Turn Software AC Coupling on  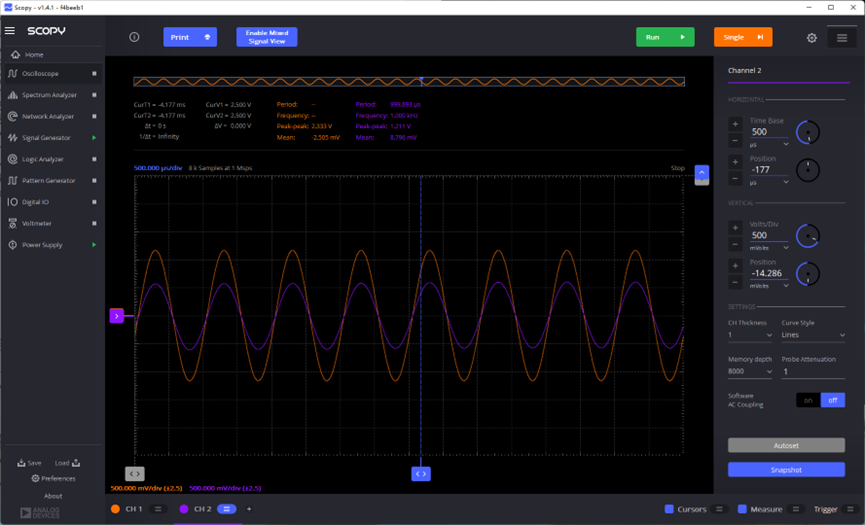(808, 400)
